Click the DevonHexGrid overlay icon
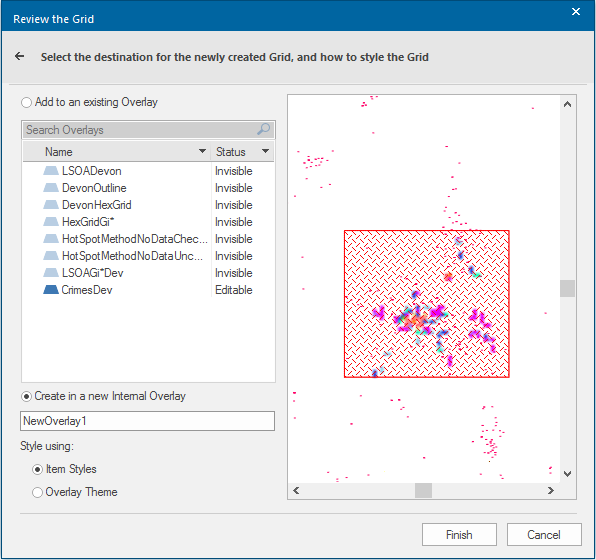Viewport: 596px width, 560px height. (x=51, y=205)
